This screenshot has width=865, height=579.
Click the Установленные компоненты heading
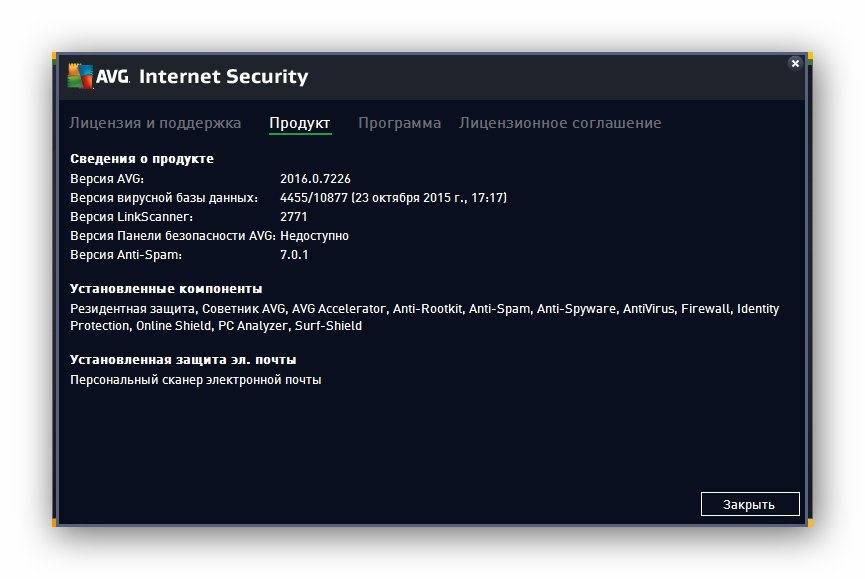coord(166,288)
